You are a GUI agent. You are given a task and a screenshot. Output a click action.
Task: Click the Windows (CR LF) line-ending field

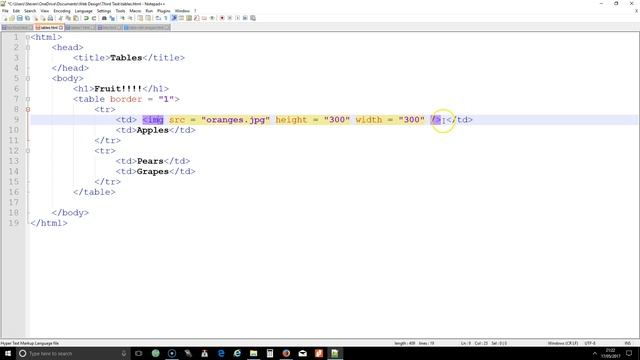(x=563, y=343)
